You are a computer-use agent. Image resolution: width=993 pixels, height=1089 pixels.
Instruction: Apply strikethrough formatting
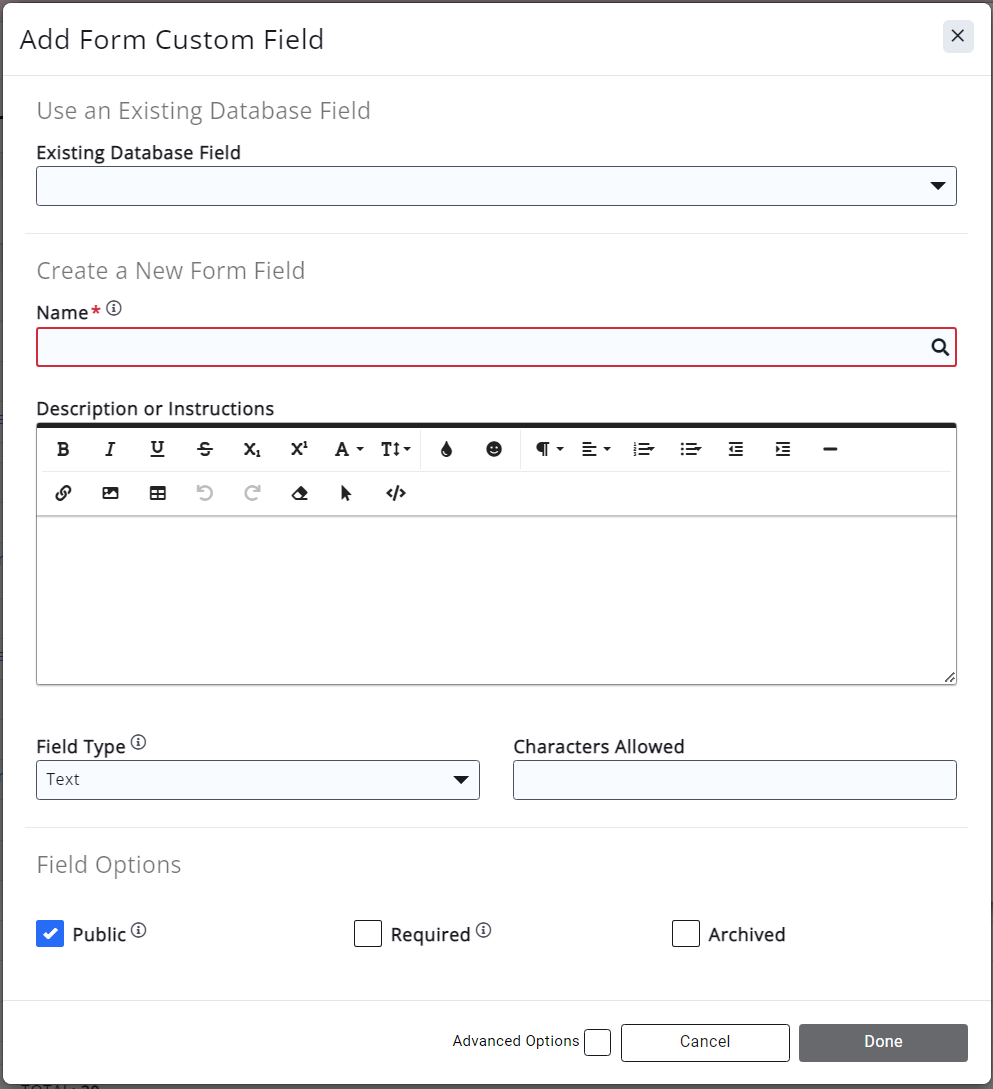click(204, 449)
